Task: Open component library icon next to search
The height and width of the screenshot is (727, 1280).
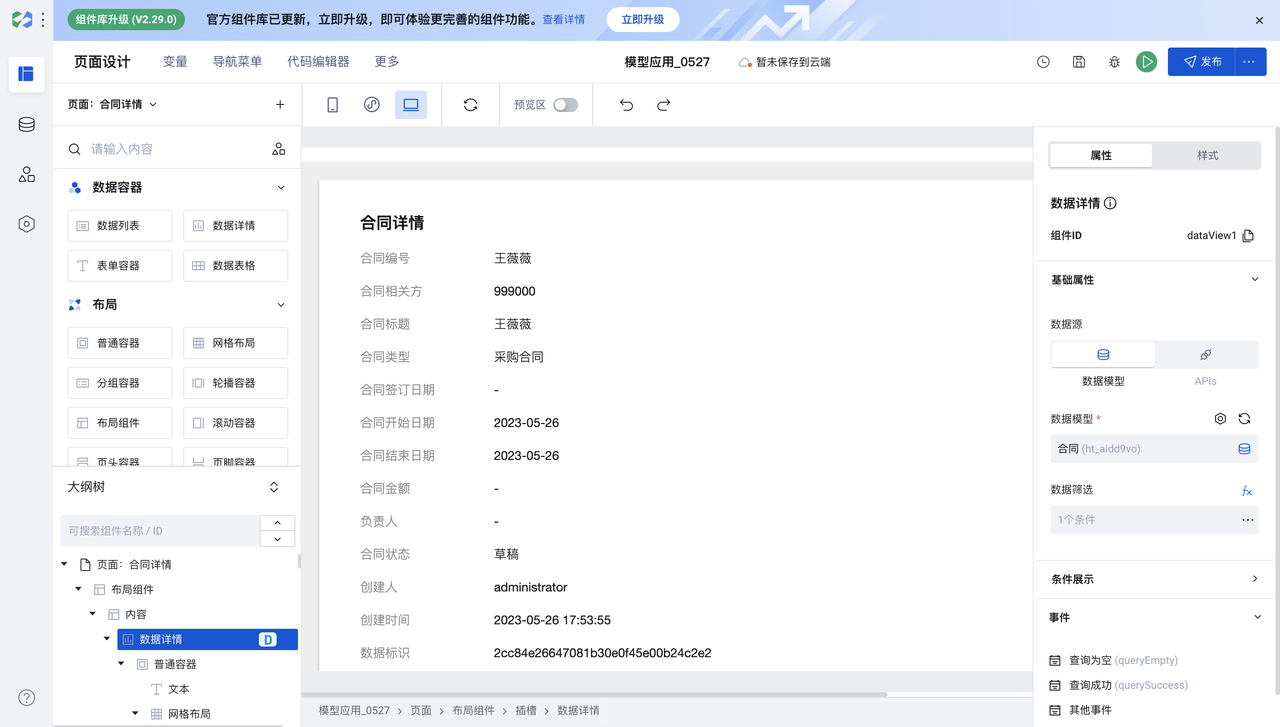Action: coord(279,149)
